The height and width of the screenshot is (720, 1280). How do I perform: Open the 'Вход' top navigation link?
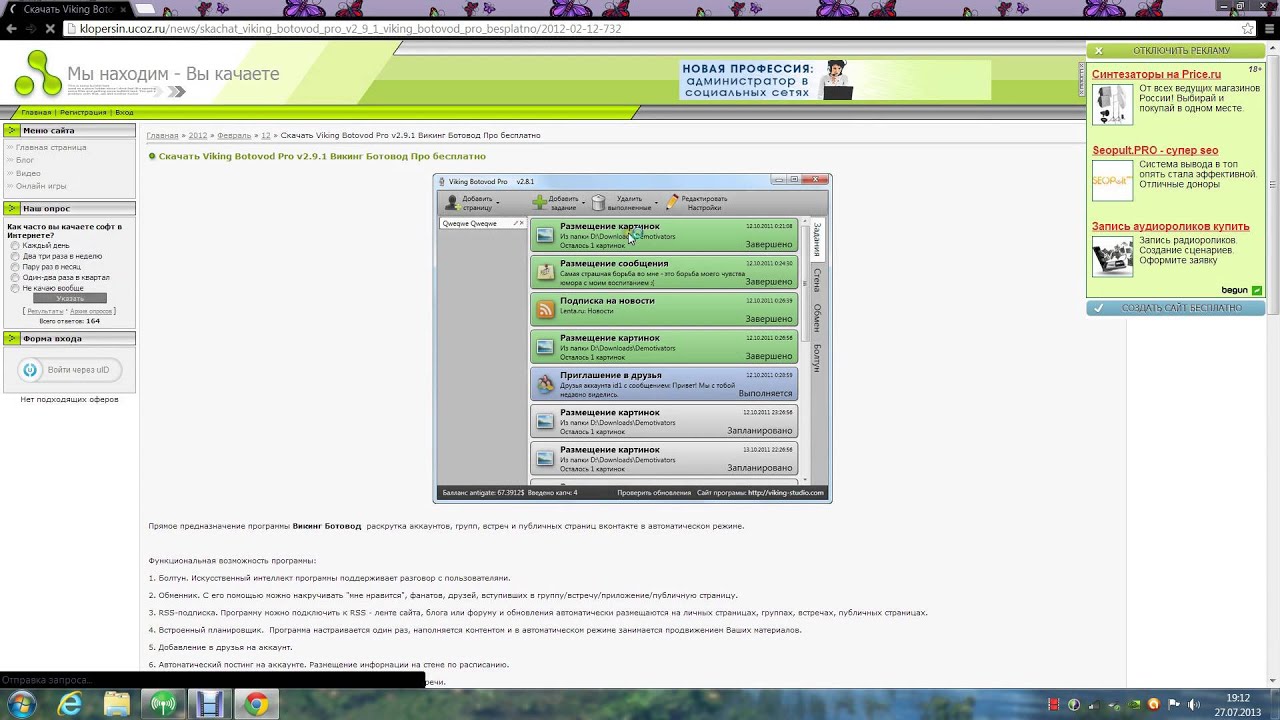click(x=124, y=113)
